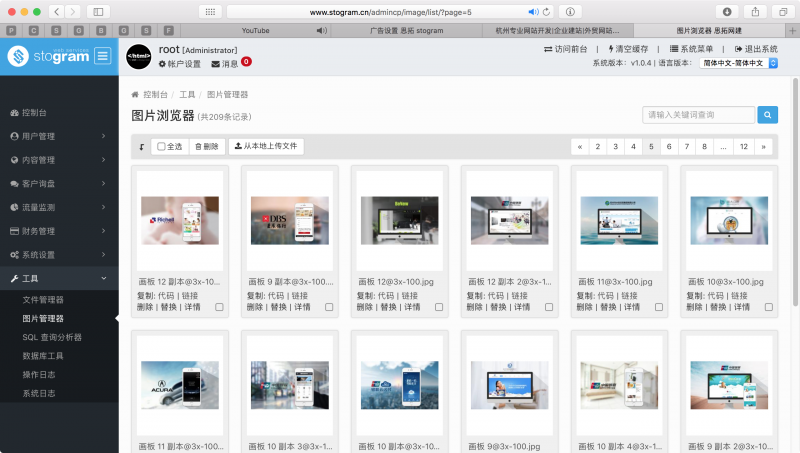Check the 画板 12 副本 2@3x image checkbox
This screenshot has width=800, height=453.
549,307
